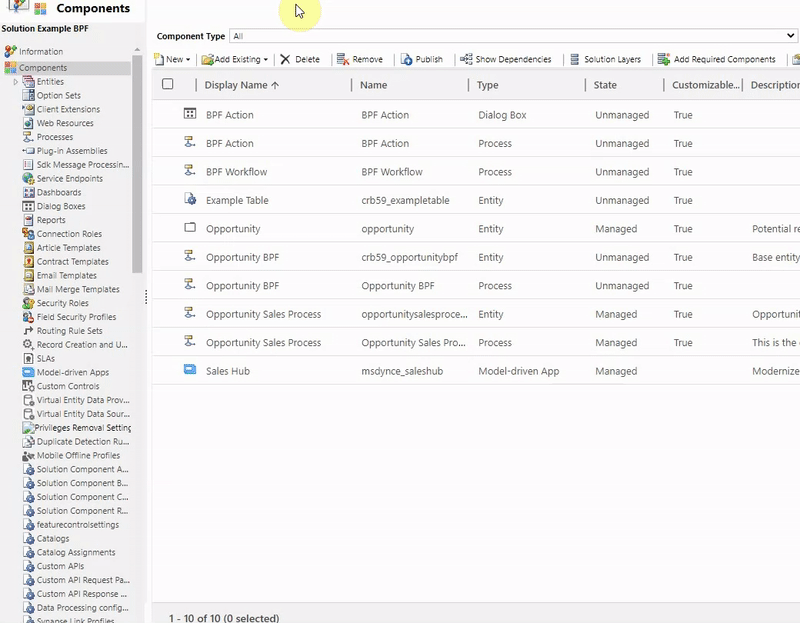Open the Component Type dropdown

(x=513, y=36)
